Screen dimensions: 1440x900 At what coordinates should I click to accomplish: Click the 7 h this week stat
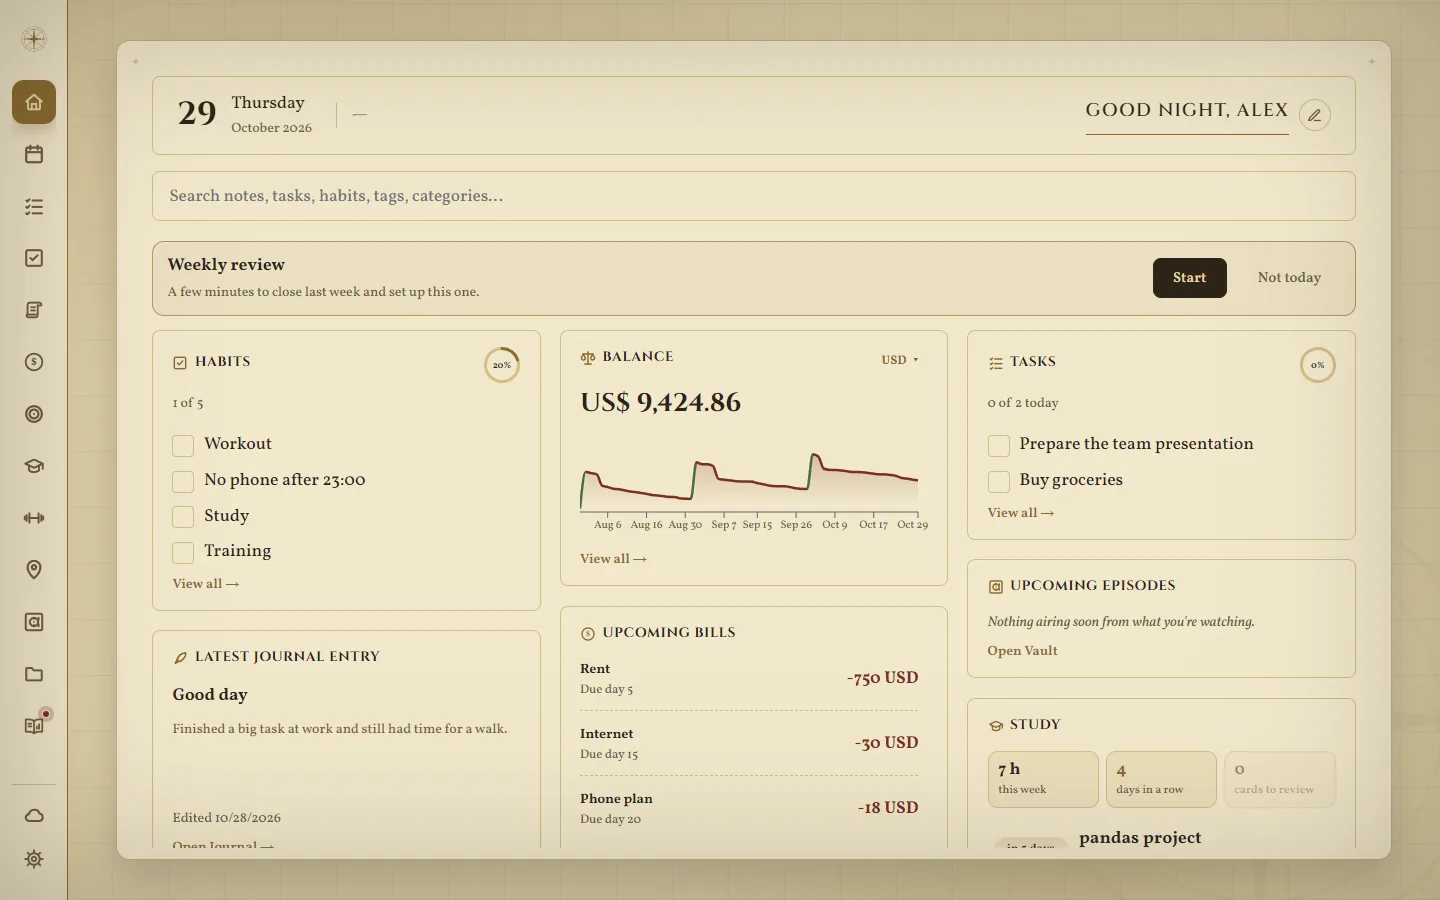[x=1043, y=779]
